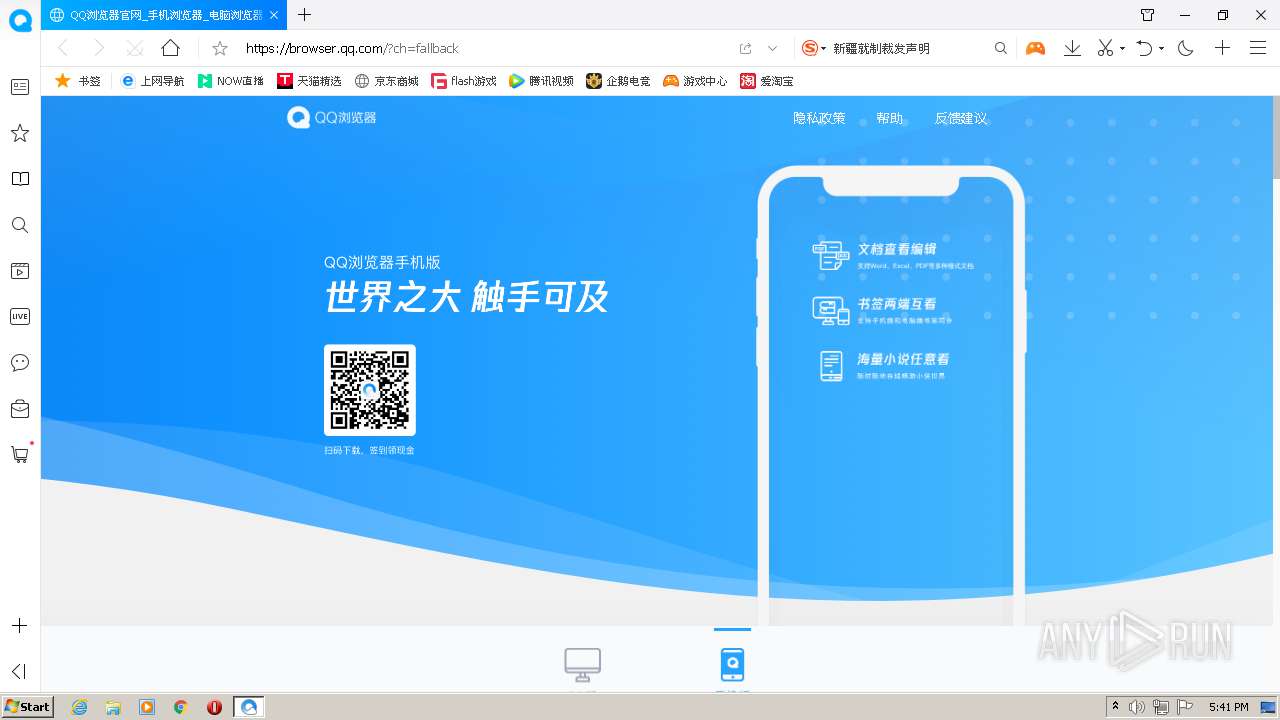Launch Internet Explorer from taskbar
1280x720 pixels.
click(x=79, y=707)
